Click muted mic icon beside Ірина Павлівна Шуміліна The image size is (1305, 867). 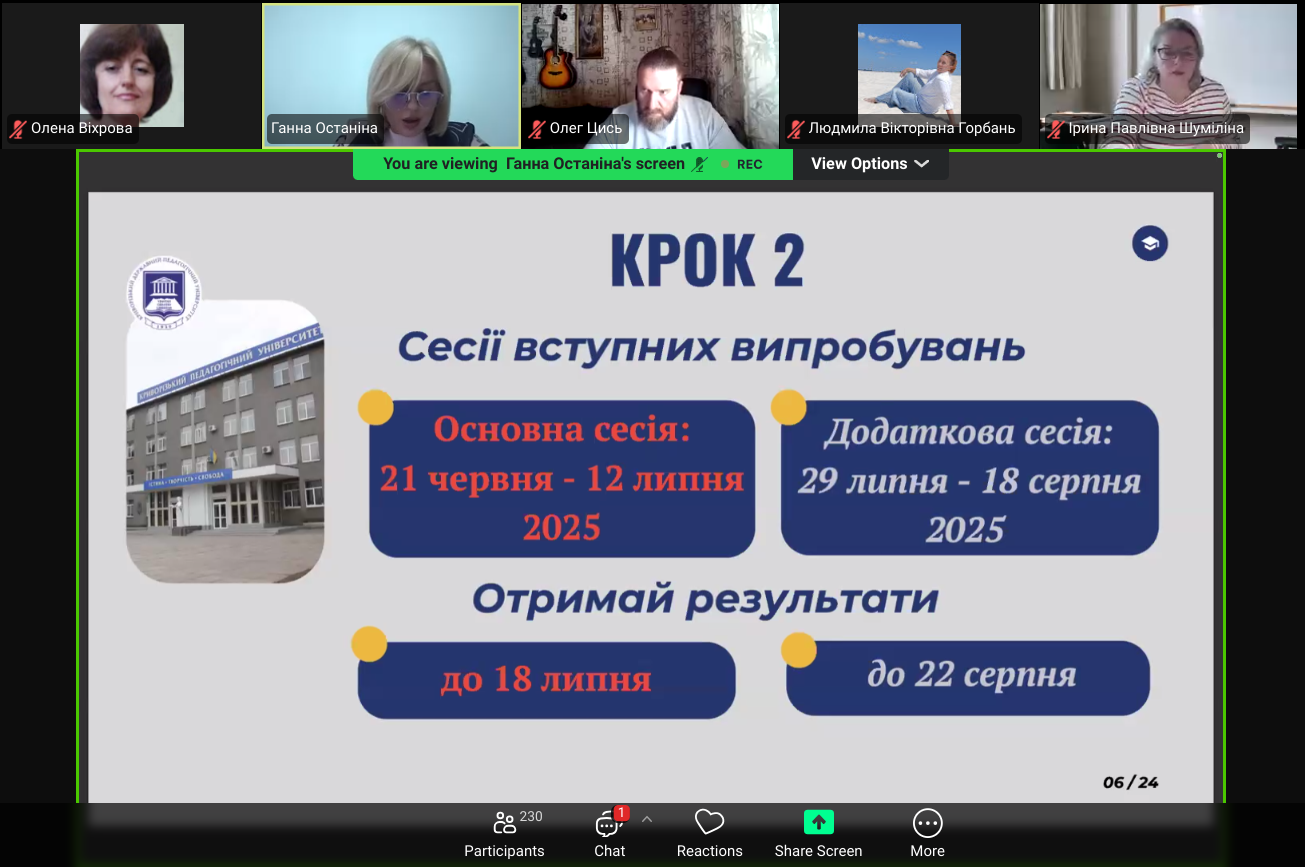[x=1055, y=129]
